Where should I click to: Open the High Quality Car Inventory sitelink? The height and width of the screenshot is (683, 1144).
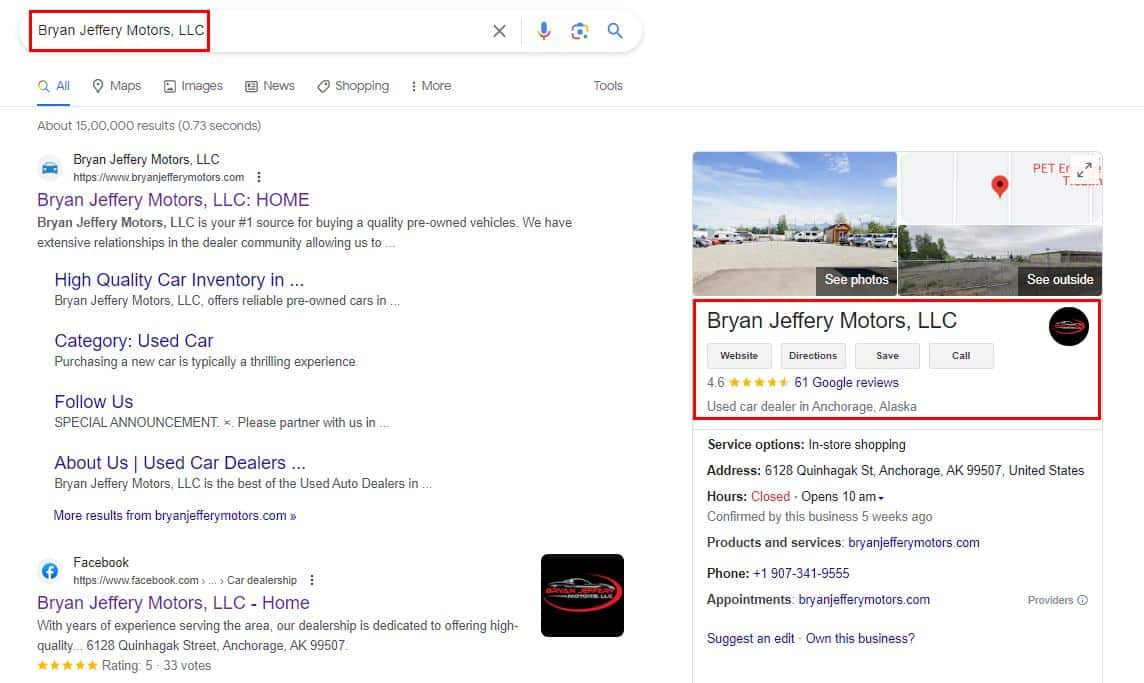coord(179,280)
